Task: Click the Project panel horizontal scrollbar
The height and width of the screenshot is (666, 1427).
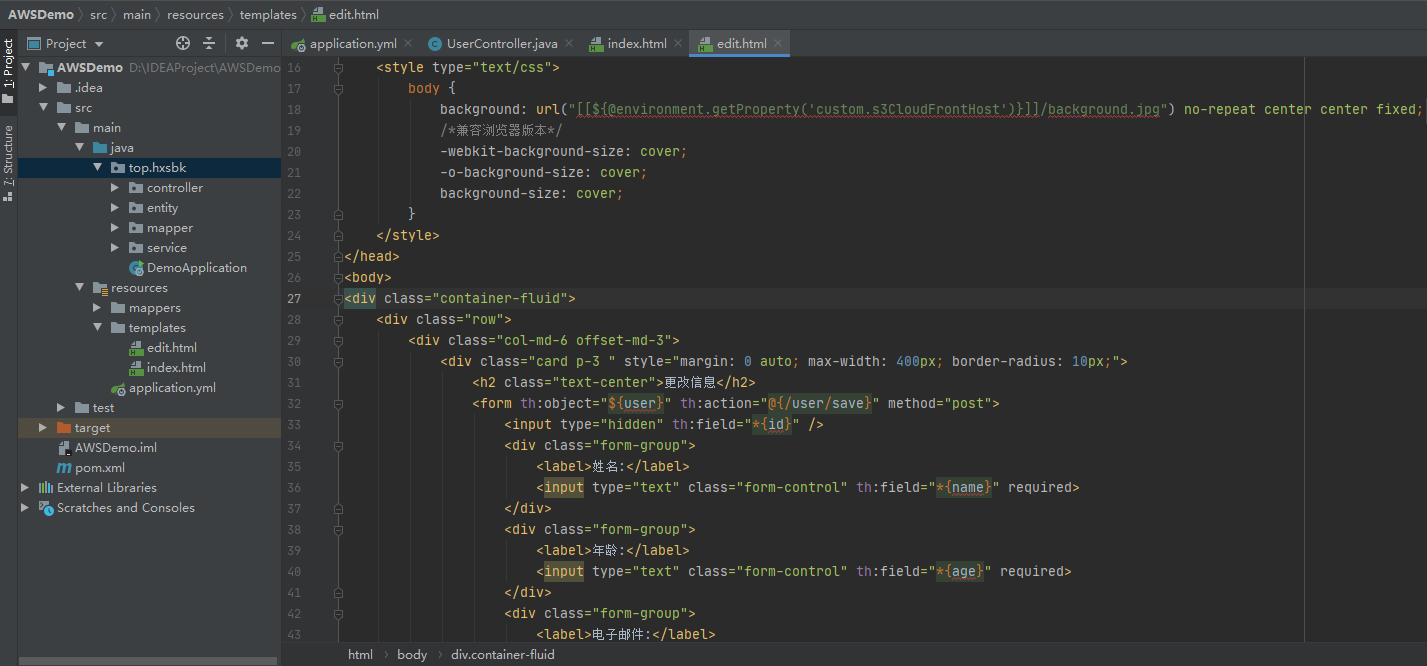Action: [x=148, y=661]
